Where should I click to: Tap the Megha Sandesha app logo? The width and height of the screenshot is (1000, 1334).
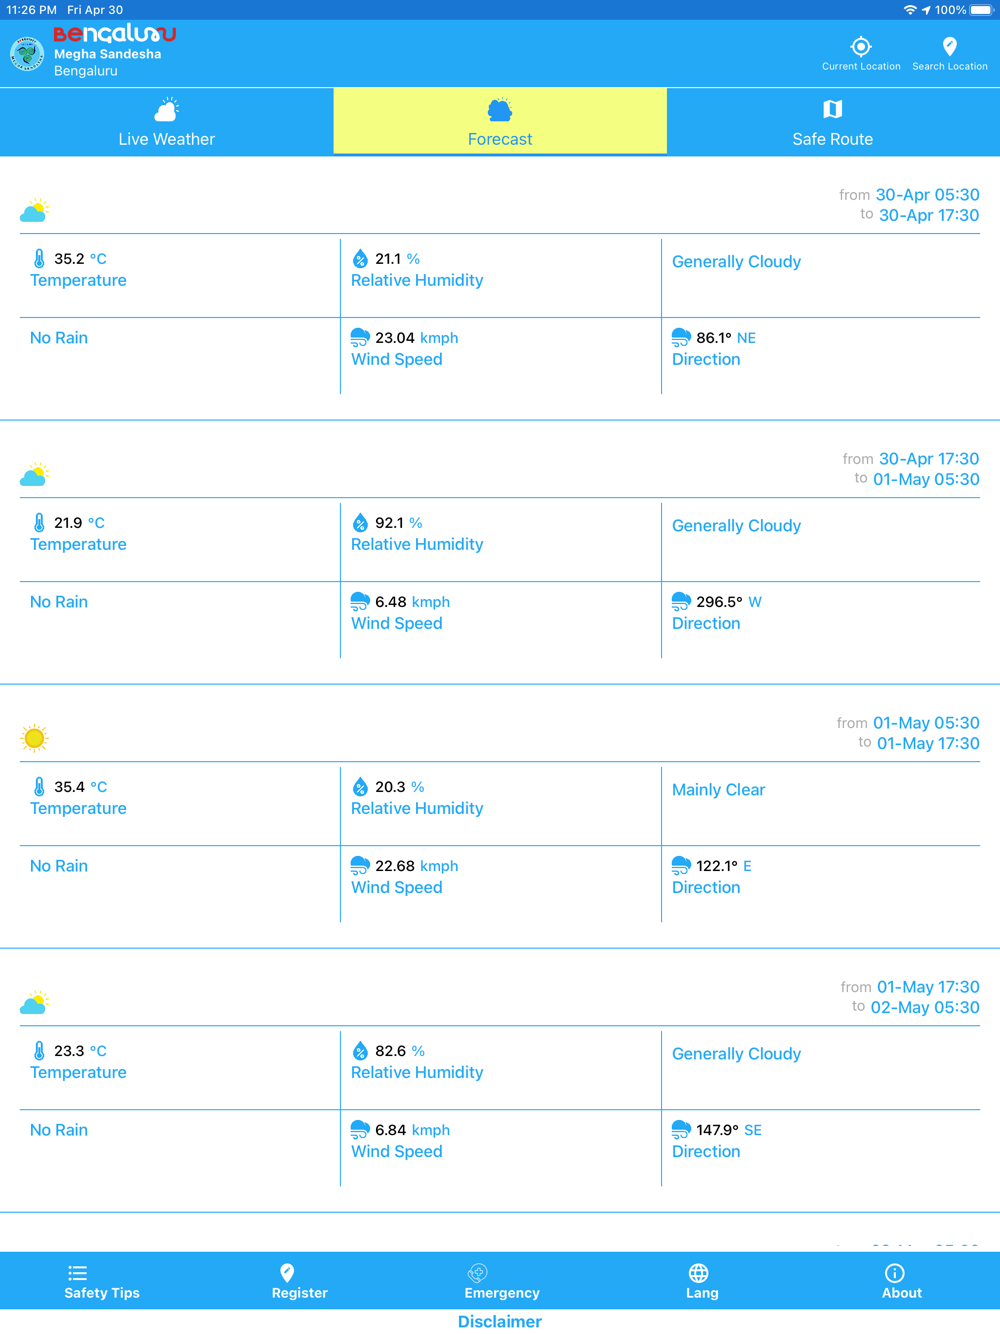(27, 54)
